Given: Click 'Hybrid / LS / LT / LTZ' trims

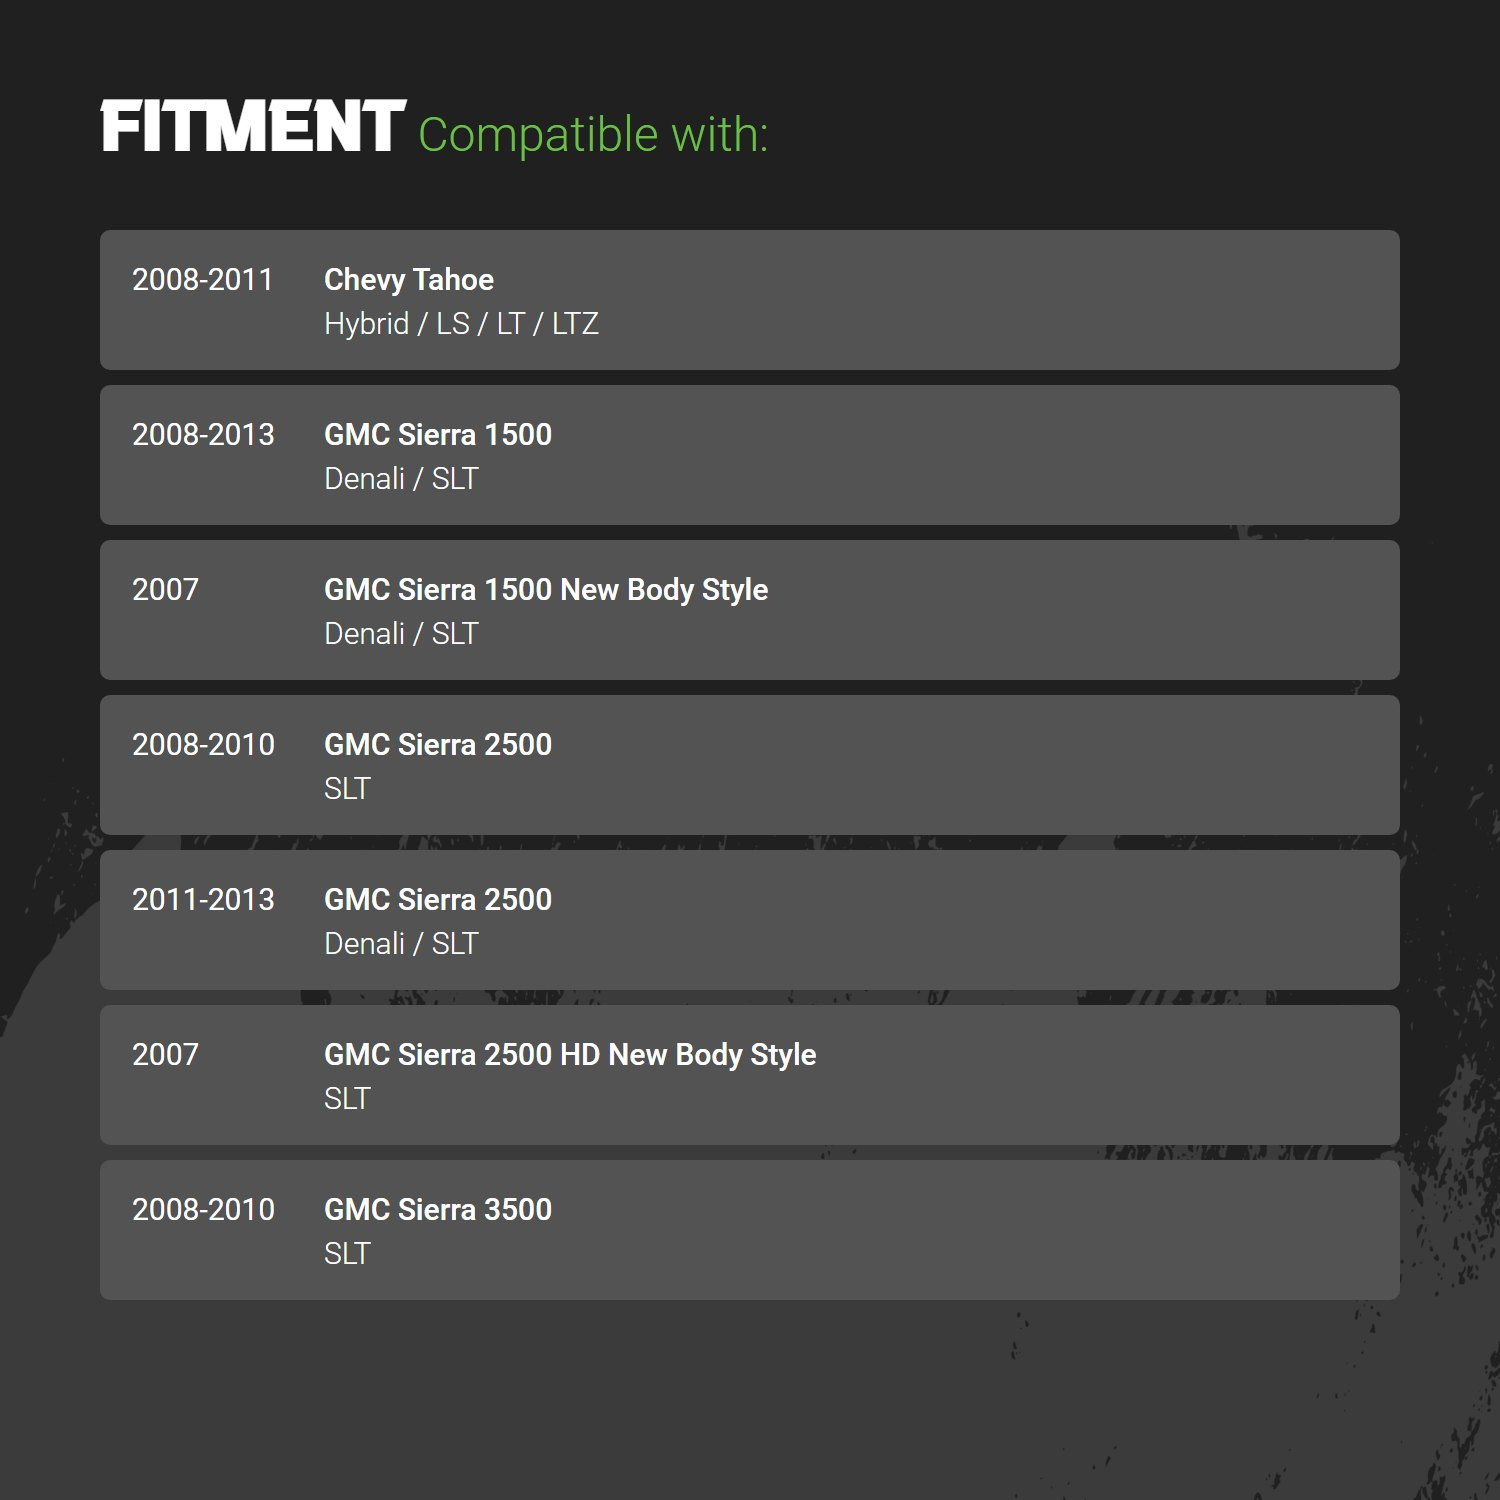Looking at the screenshot, I should click(461, 324).
